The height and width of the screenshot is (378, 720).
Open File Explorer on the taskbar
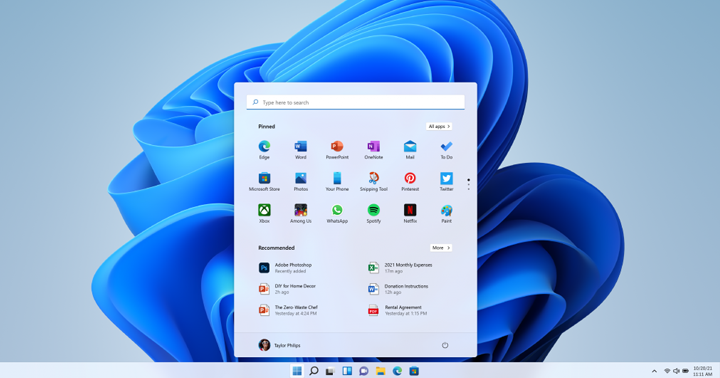[380, 371]
